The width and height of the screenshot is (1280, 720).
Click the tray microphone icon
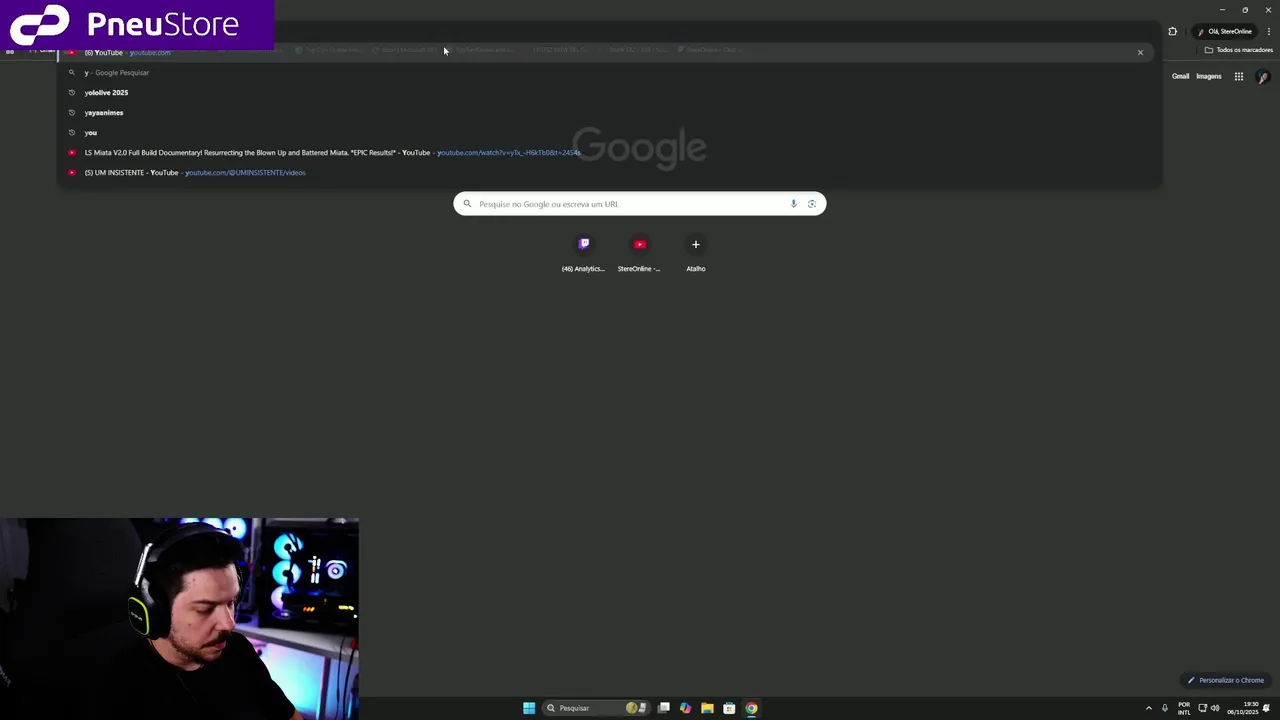[1164, 708]
